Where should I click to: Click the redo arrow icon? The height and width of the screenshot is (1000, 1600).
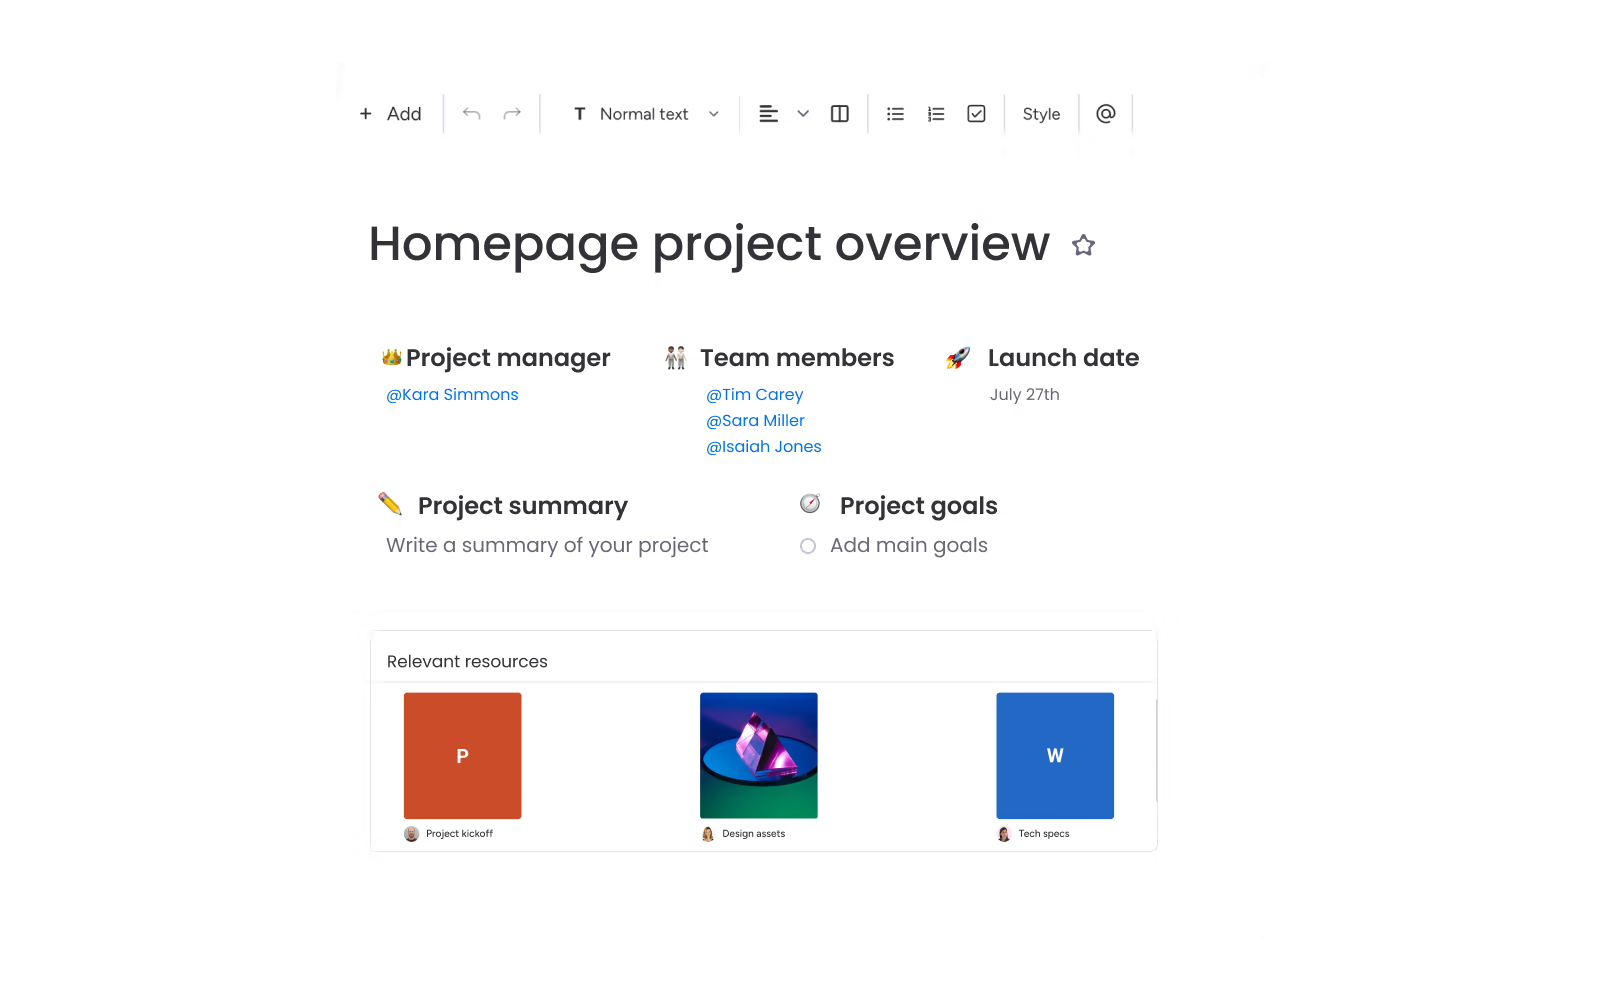(512, 114)
